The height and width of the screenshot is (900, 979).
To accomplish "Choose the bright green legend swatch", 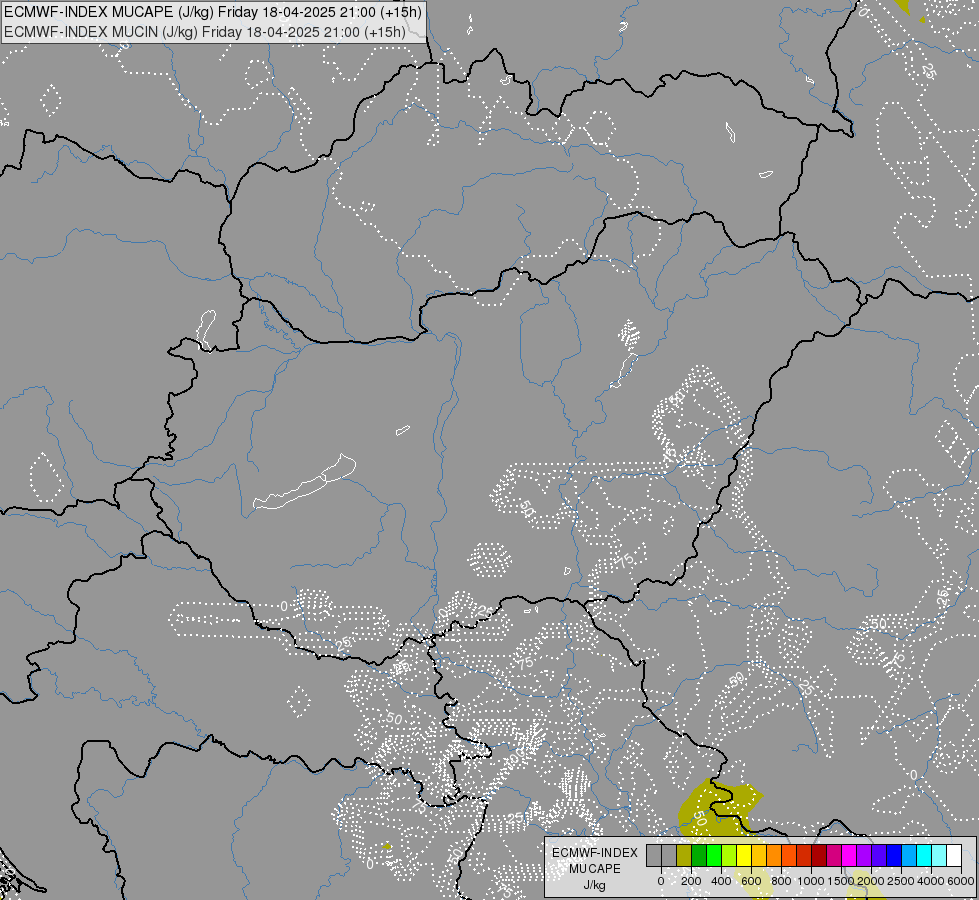I will pyautogui.click(x=714, y=855).
